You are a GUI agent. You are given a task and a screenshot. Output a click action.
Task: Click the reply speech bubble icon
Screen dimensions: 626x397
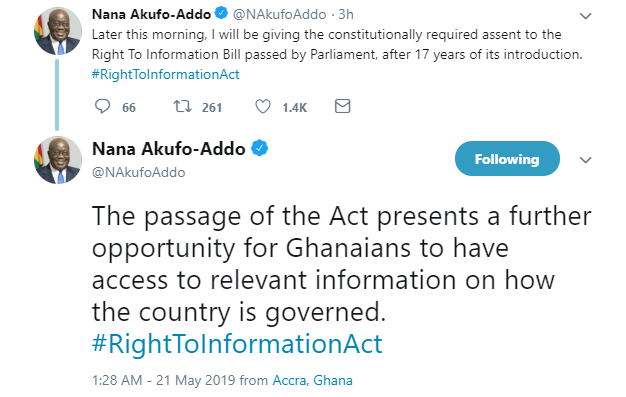point(102,107)
